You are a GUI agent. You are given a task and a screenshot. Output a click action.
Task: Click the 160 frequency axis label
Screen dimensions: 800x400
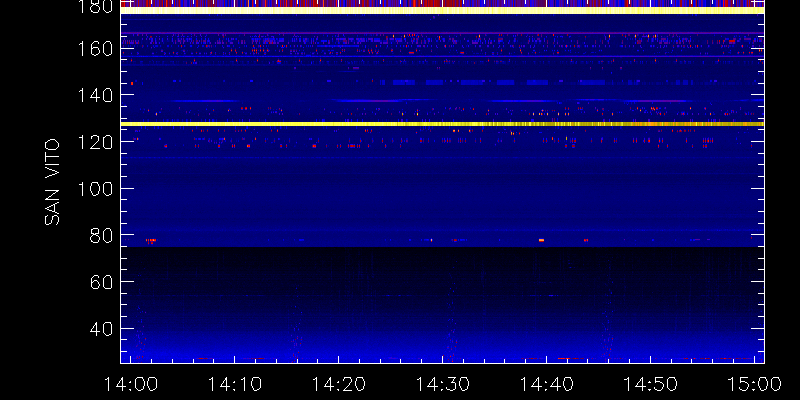(x=94, y=49)
